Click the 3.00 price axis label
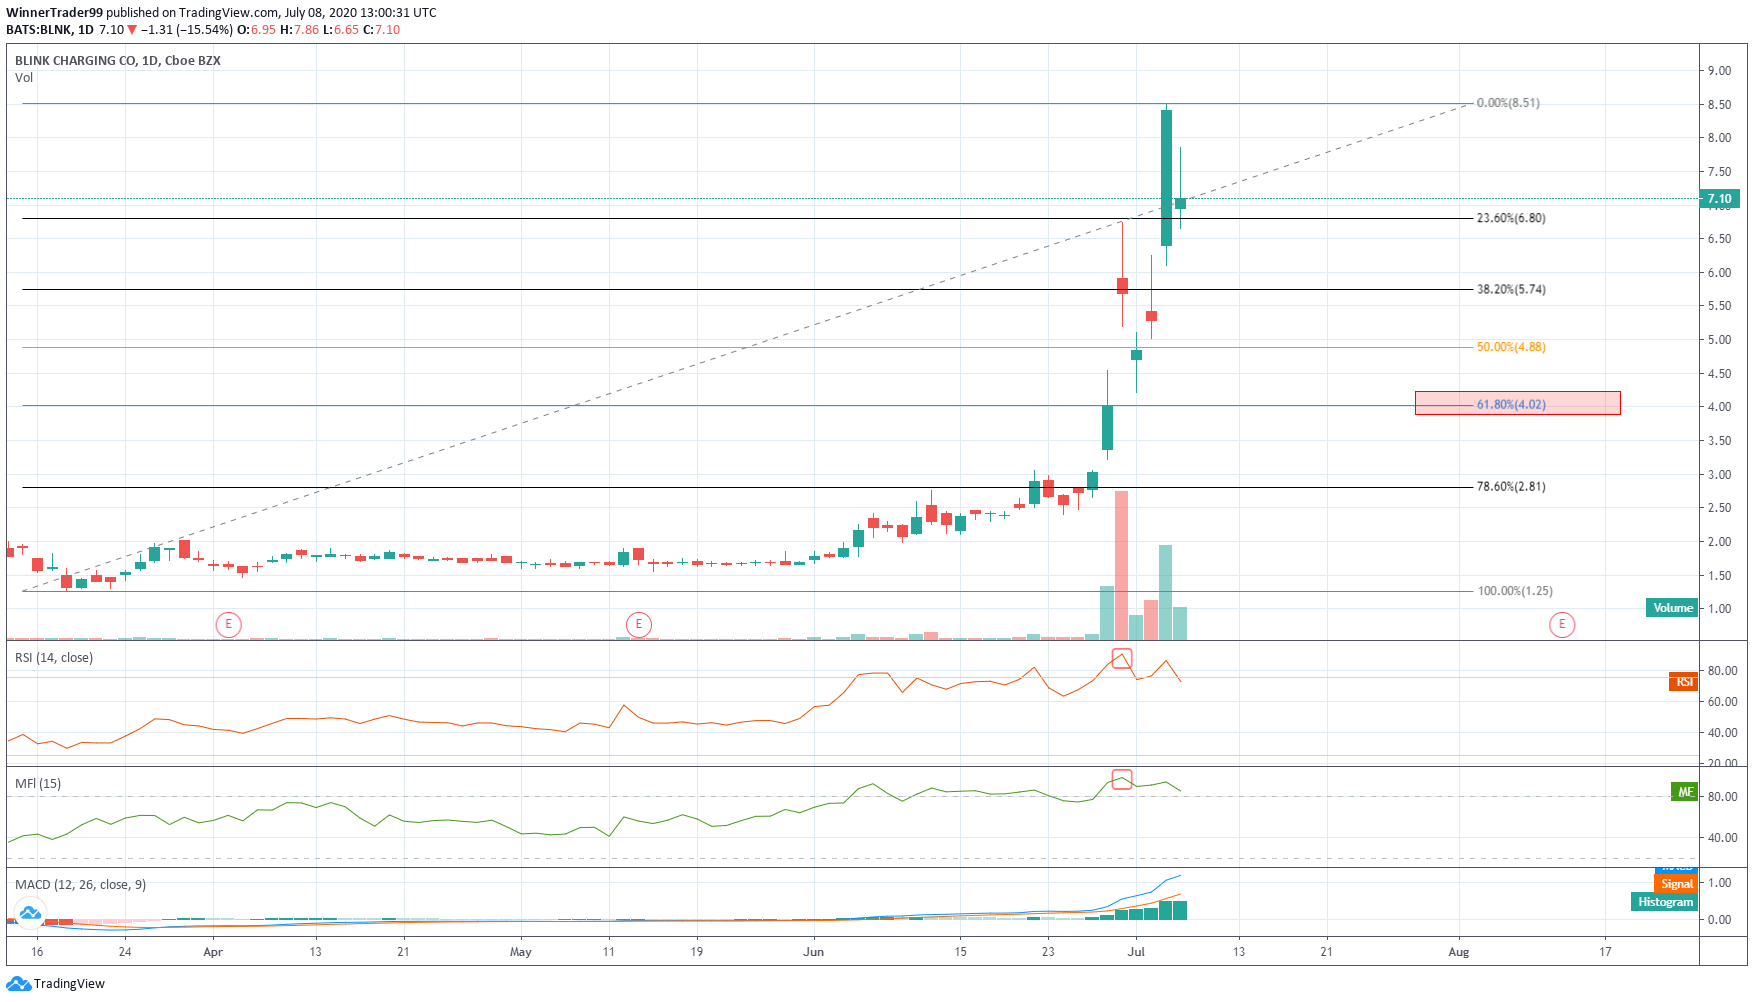Viewport: 1754px width, 1002px height. pyautogui.click(x=1719, y=475)
